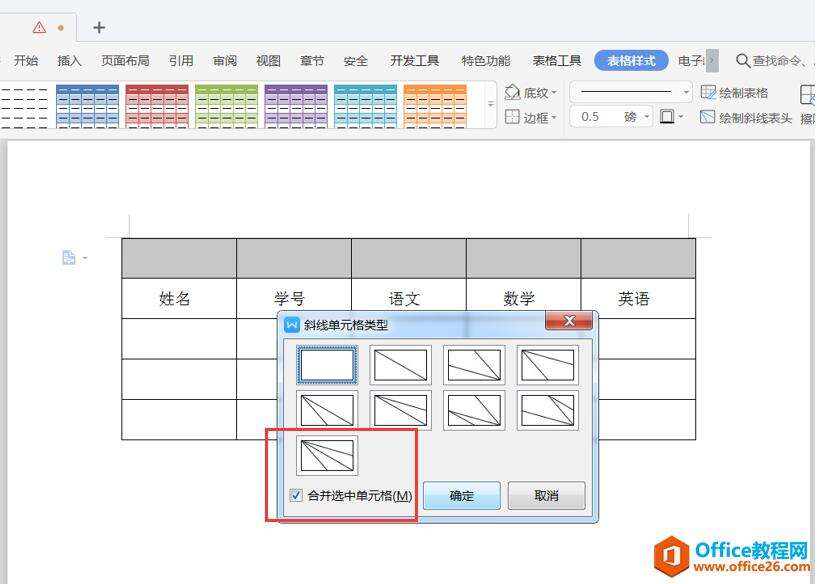
Task: Select the blank no-diagonal cell type
Action: pyautogui.click(x=327, y=365)
